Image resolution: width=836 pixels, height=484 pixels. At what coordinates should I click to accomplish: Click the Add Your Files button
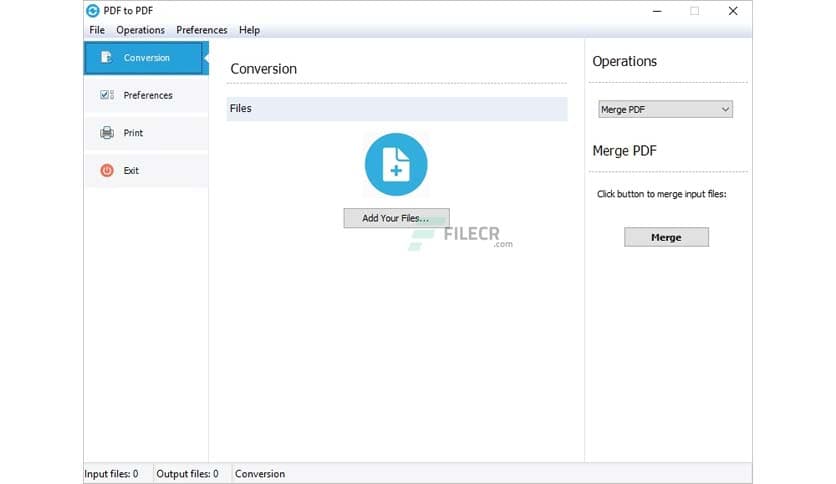pos(396,218)
